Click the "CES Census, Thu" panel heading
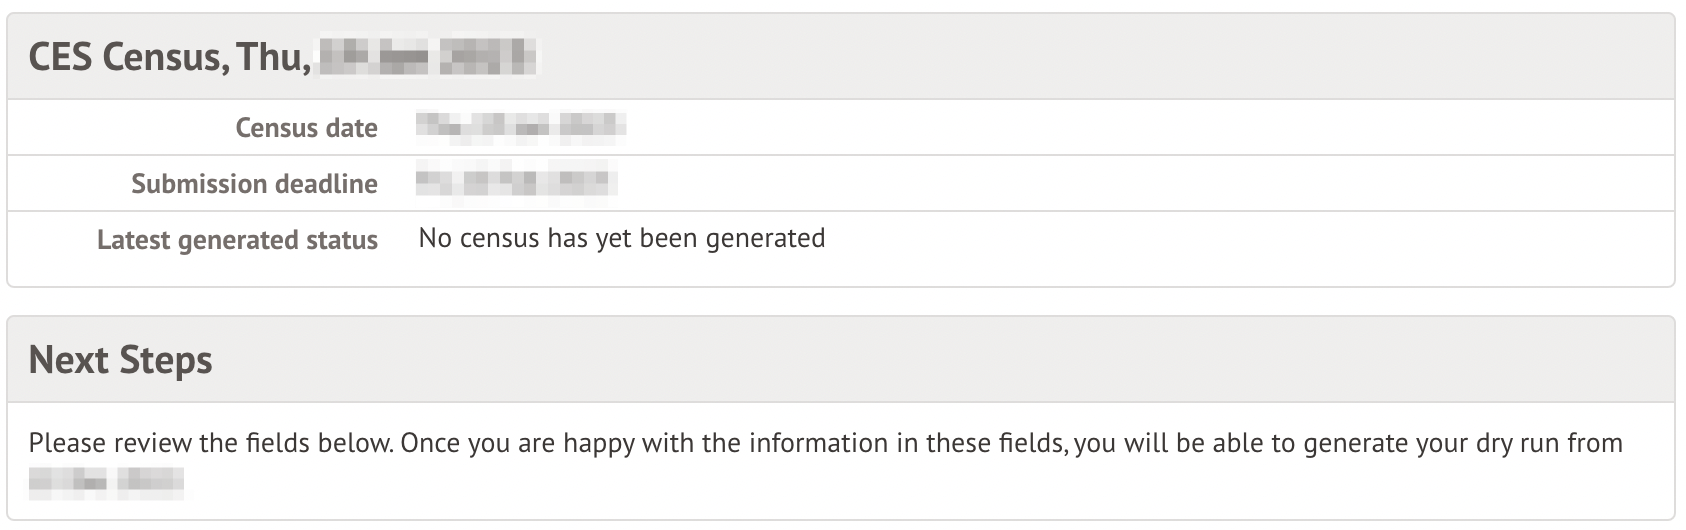1686x530 pixels. (168, 57)
